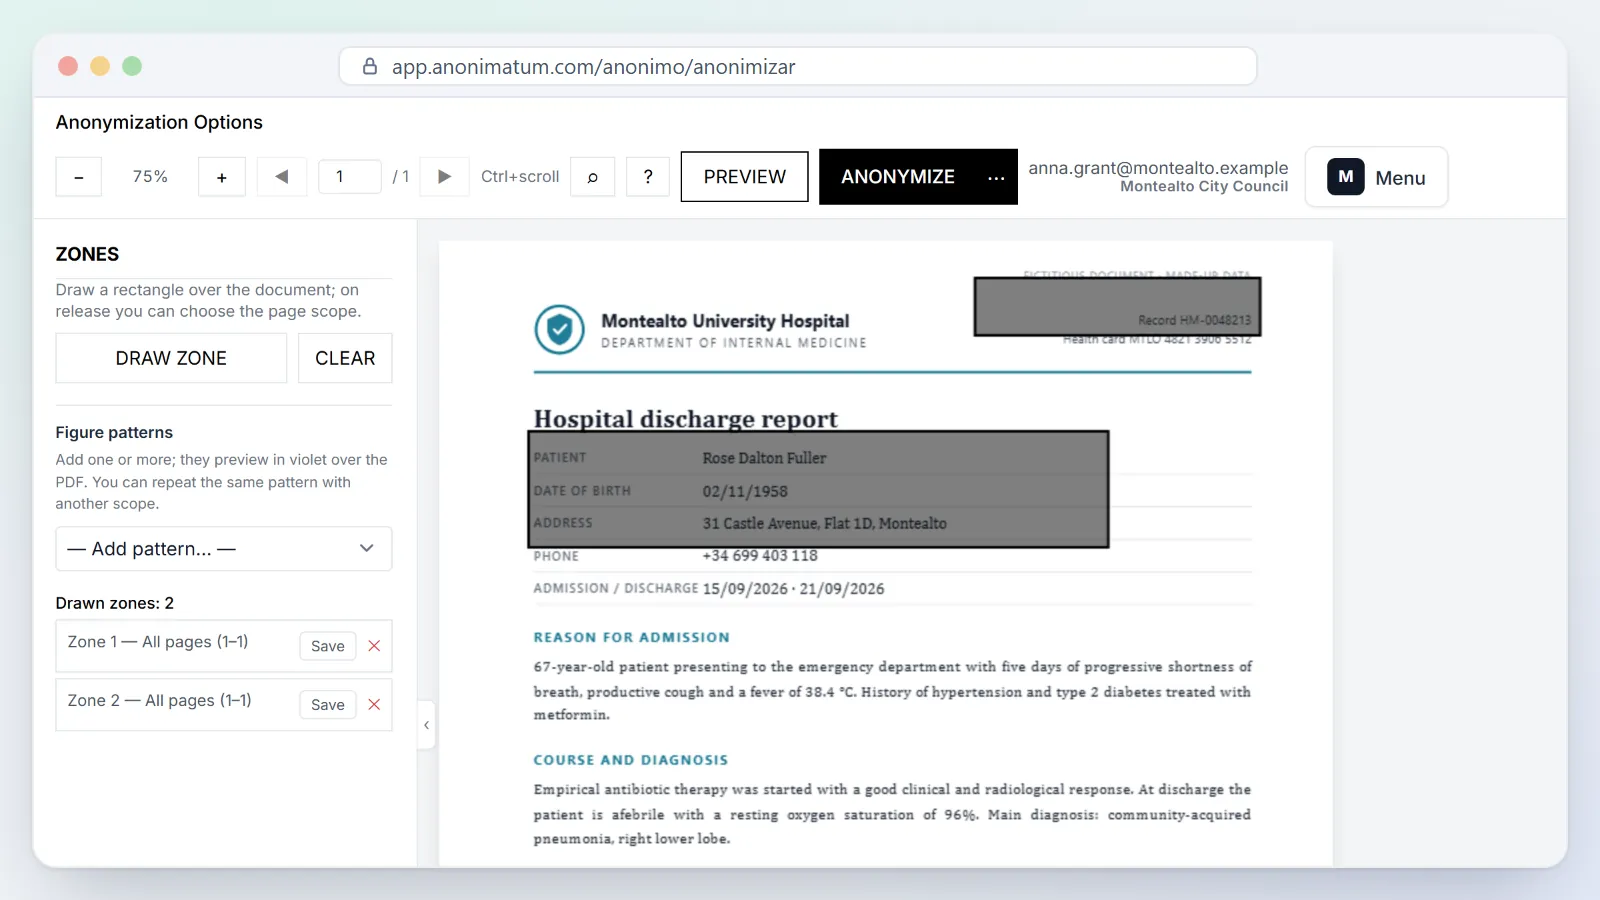
Task: Click the M avatar icon
Action: point(1346,177)
